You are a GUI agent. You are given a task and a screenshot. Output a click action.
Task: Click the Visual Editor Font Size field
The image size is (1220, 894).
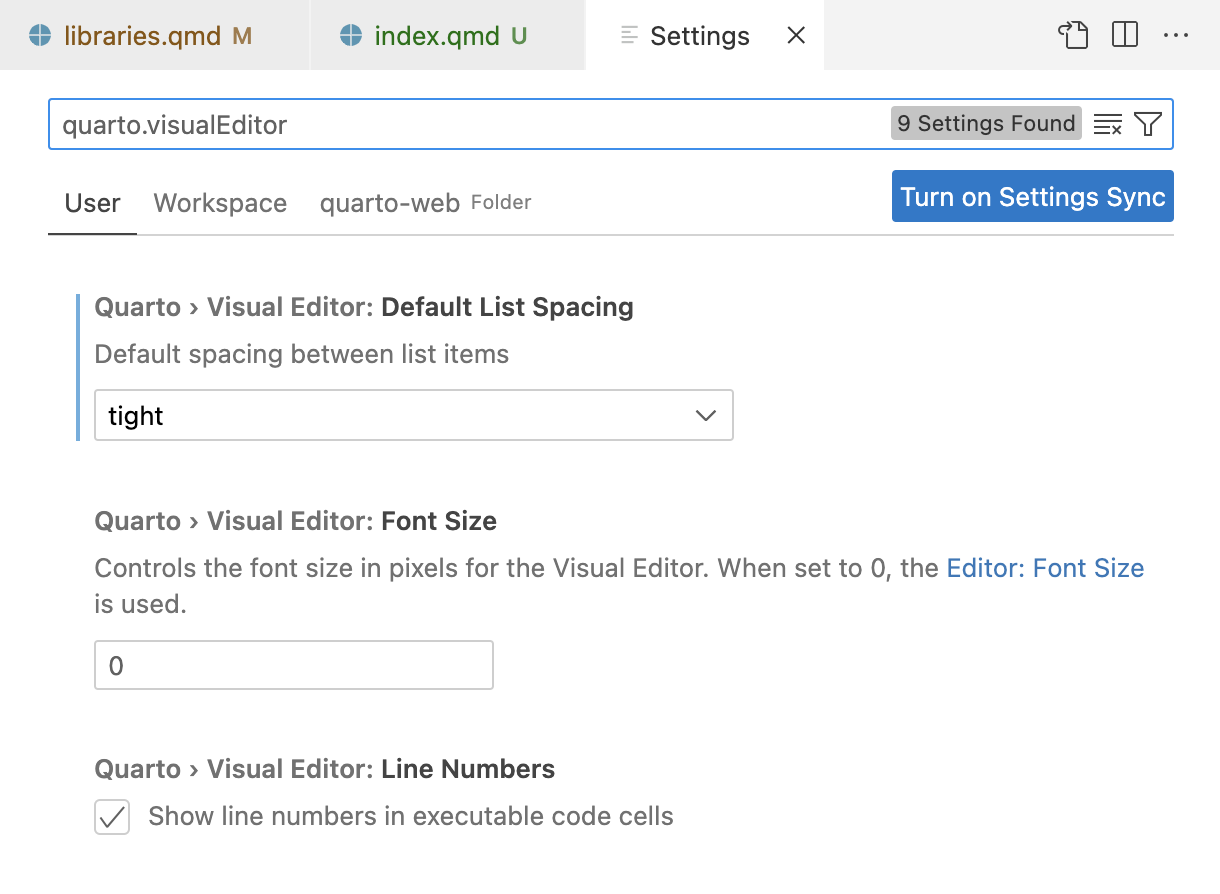pyautogui.click(x=293, y=666)
